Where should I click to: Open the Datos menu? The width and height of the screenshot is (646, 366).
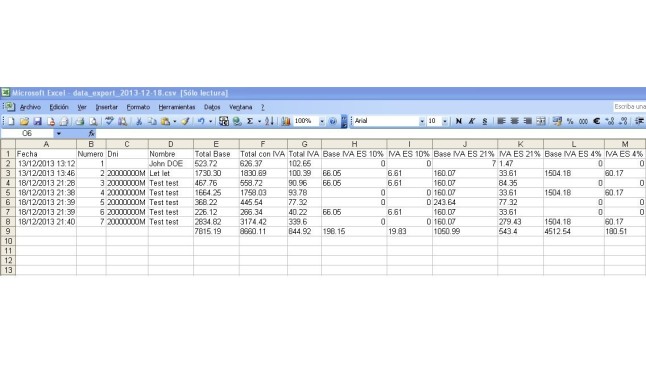(x=212, y=107)
